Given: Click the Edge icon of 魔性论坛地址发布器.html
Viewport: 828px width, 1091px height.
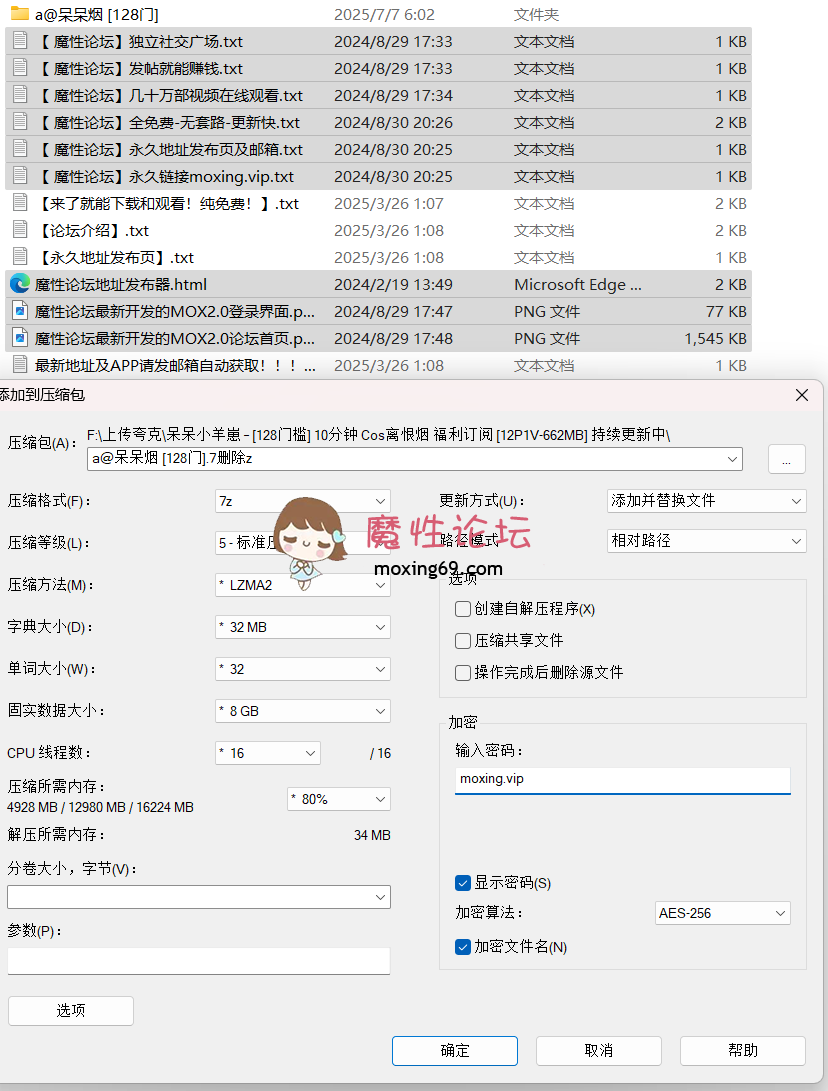Looking at the screenshot, I should pos(20,284).
